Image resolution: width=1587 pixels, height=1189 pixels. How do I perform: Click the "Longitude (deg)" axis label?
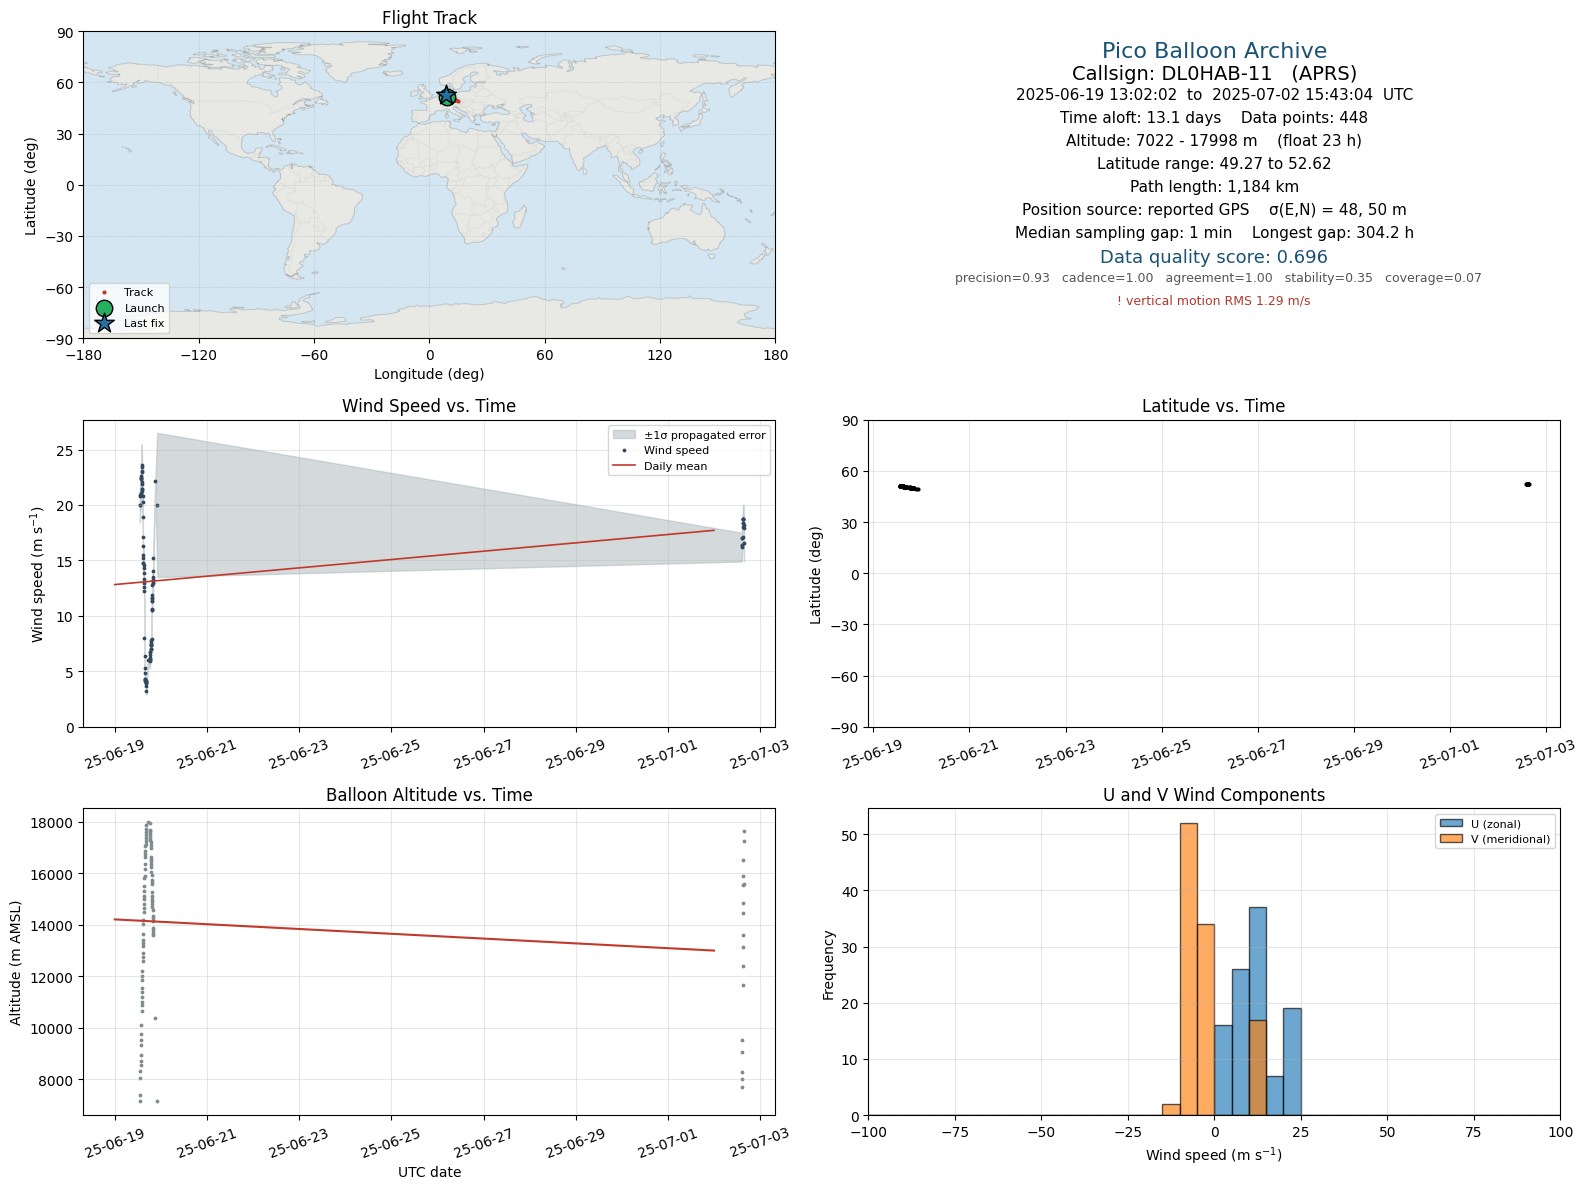click(429, 374)
